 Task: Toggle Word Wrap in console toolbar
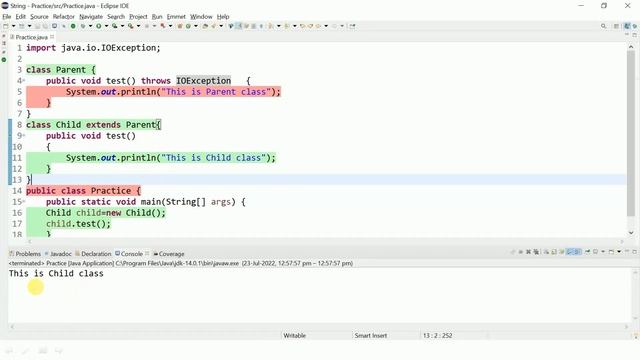(x=562, y=252)
